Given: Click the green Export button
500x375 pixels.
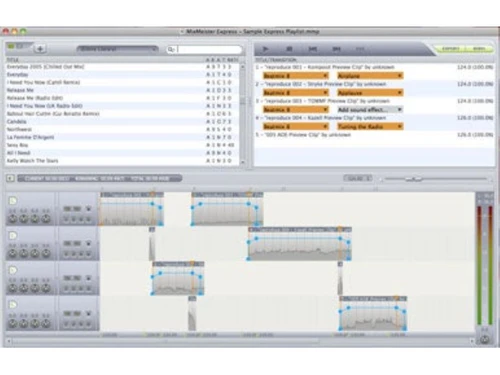Looking at the screenshot, I should (x=451, y=49).
